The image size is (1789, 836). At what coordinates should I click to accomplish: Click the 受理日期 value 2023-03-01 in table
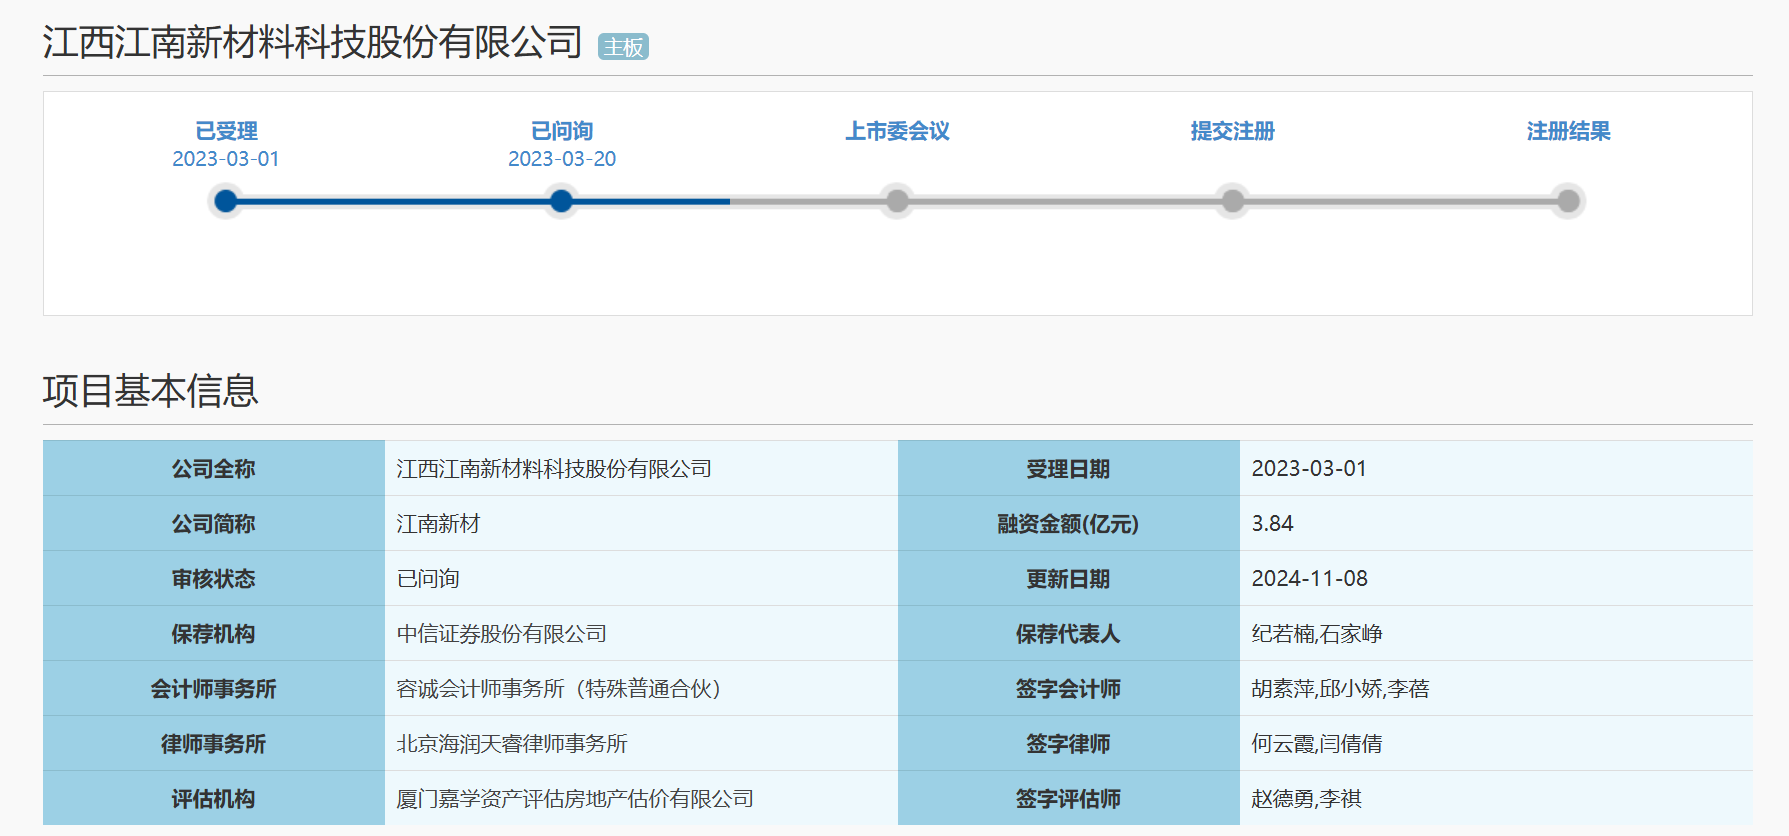click(x=1309, y=468)
